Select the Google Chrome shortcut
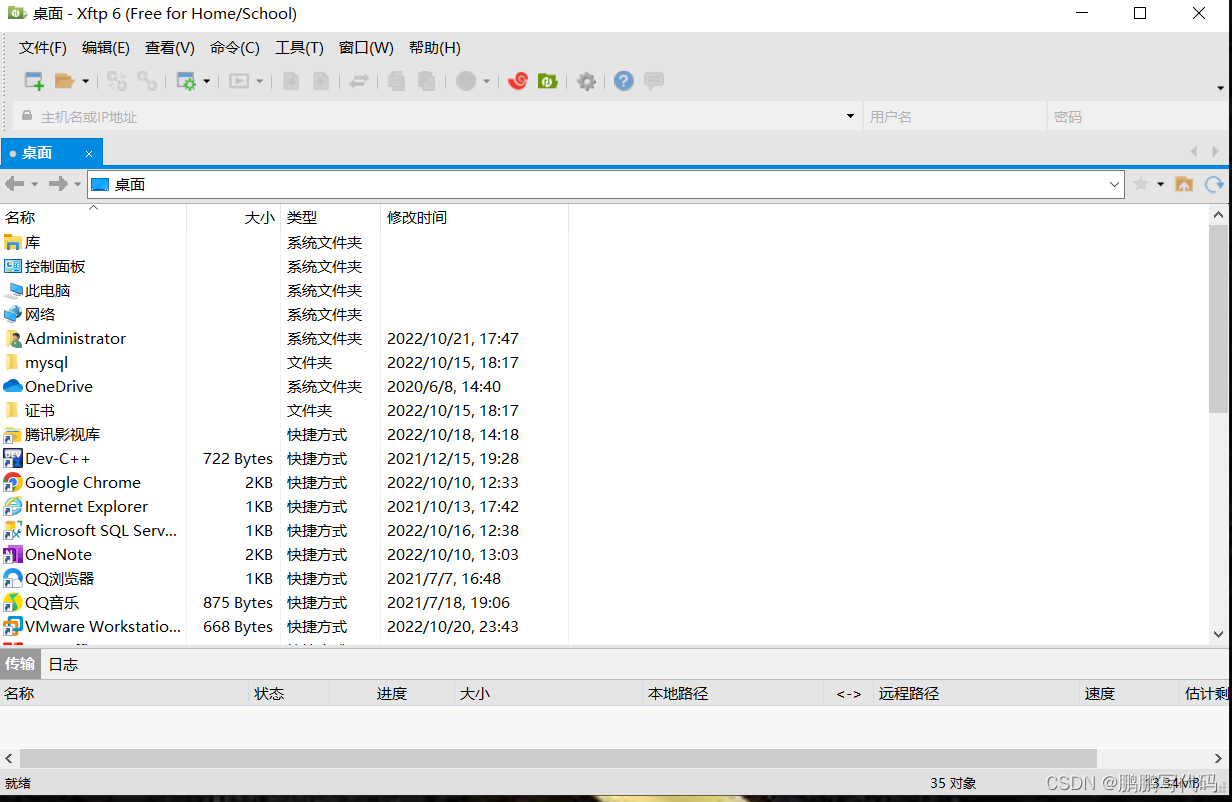 [x=284, y=482]
